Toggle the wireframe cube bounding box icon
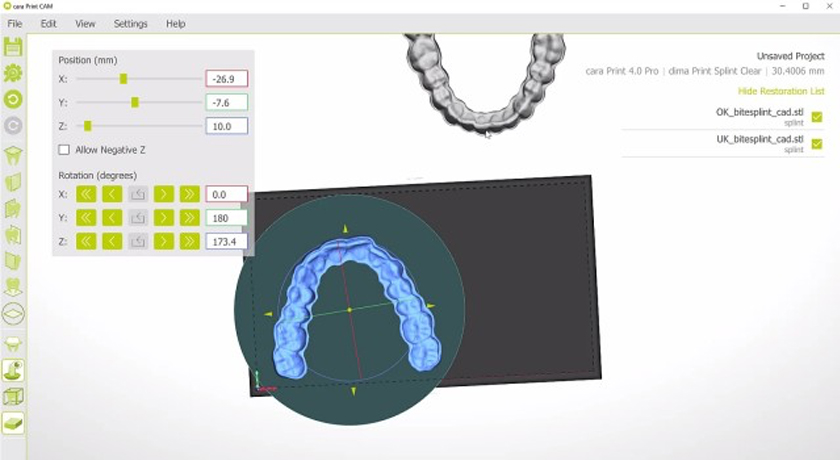The width and height of the screenshot is (840, 460). coord(13,397)
